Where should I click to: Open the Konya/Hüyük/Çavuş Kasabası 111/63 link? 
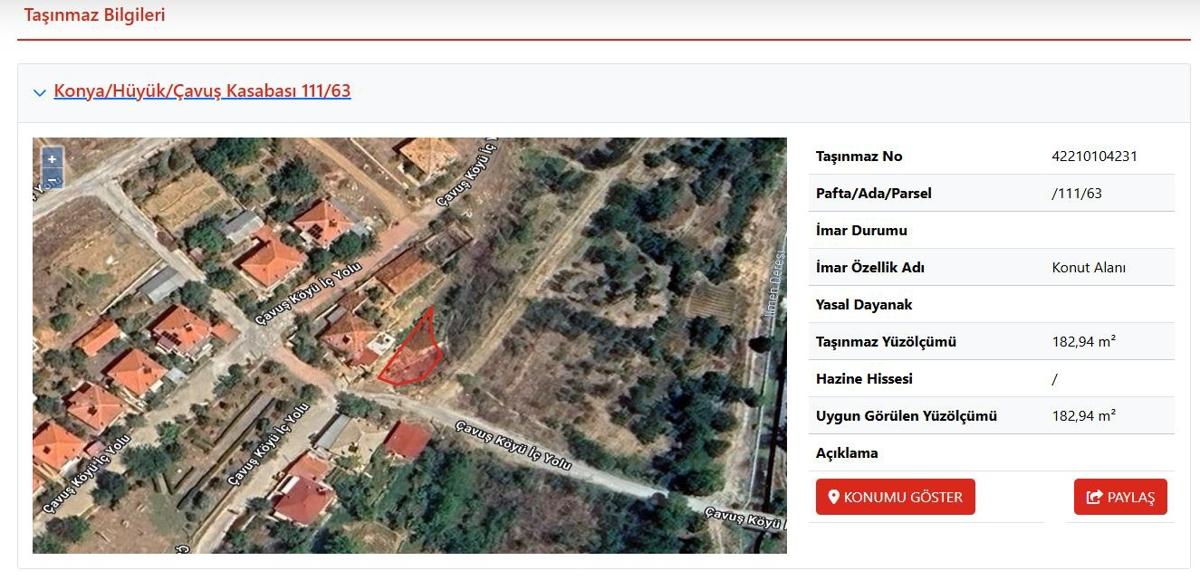[202, 91]
